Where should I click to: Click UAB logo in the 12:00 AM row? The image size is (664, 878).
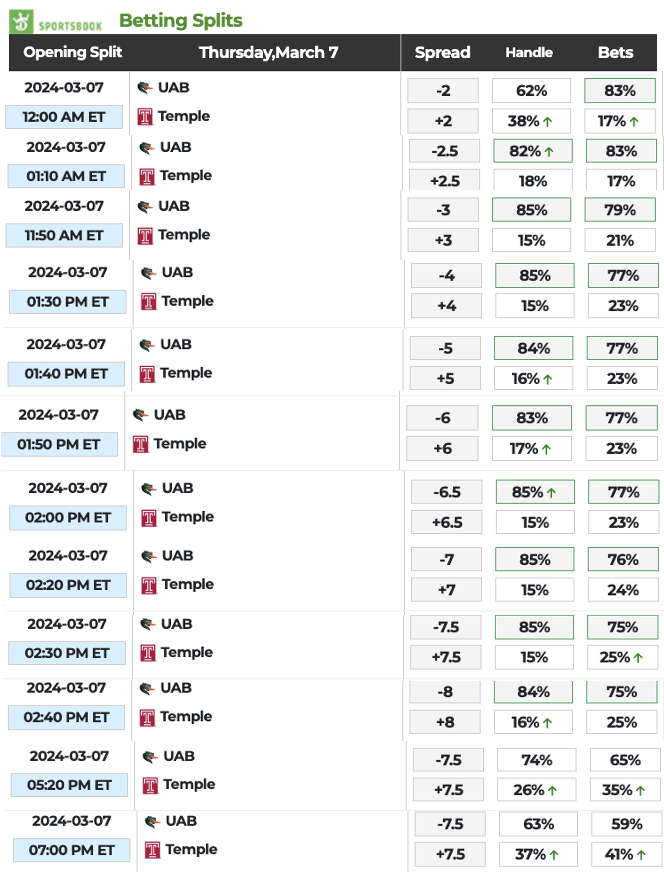tap(145, 88)
